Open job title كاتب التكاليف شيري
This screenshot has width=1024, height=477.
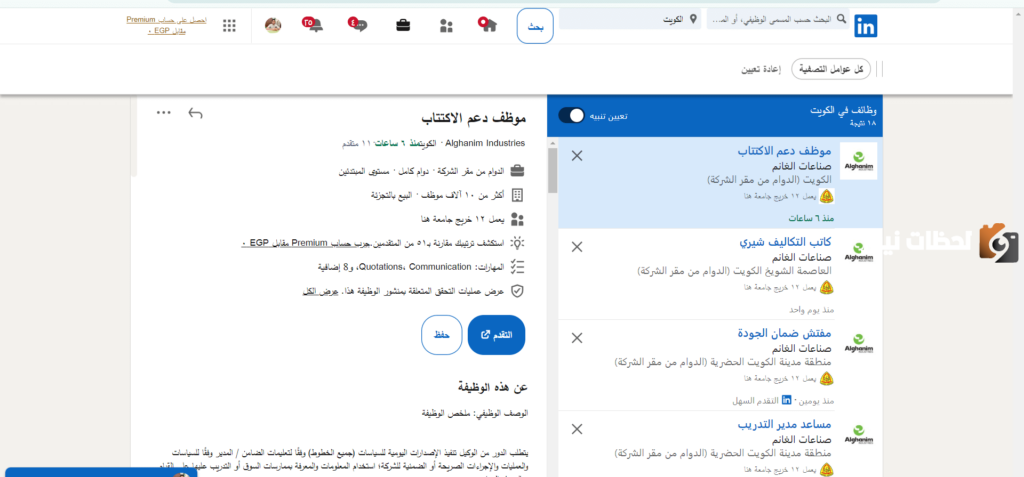pos(785,242)
